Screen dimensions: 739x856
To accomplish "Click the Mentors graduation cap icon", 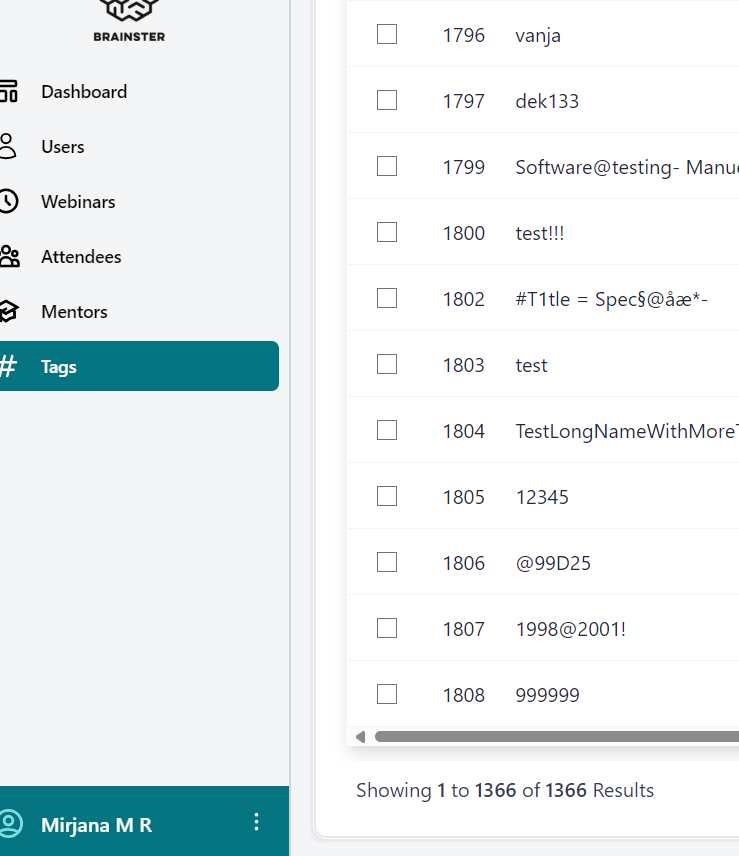I will (x=8, y=312).
